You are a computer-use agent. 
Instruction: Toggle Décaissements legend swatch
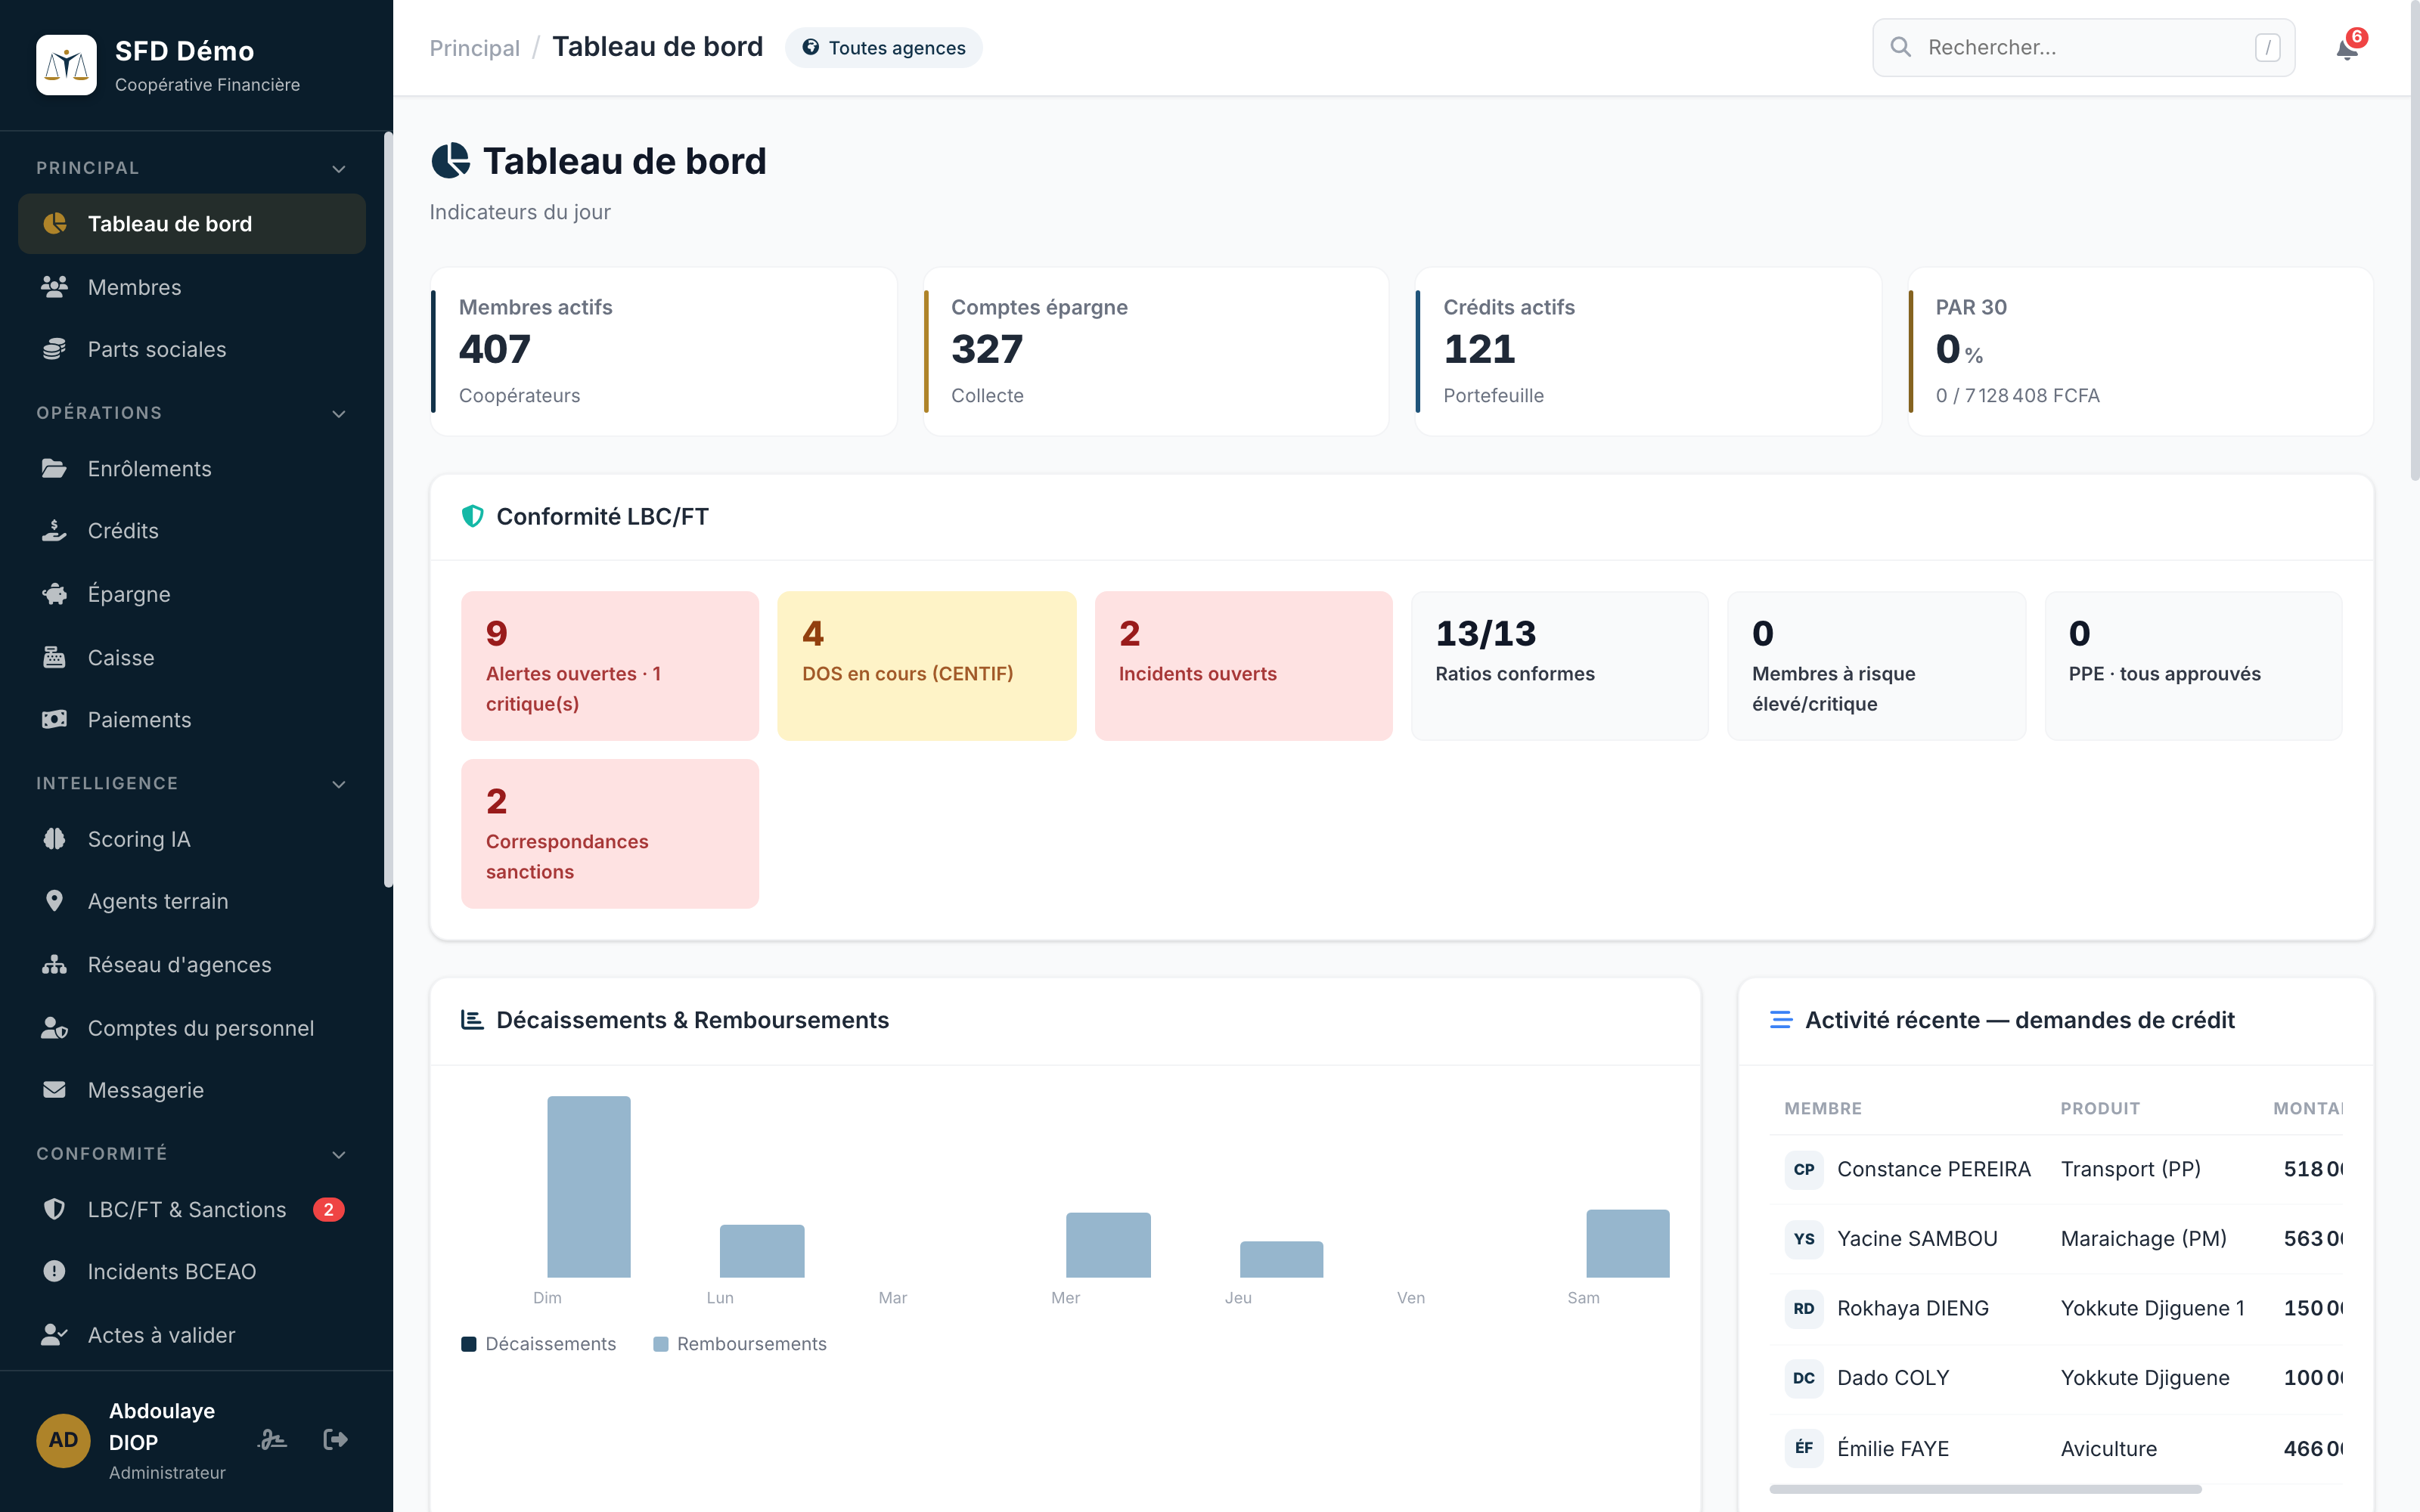click(468, 1344)
